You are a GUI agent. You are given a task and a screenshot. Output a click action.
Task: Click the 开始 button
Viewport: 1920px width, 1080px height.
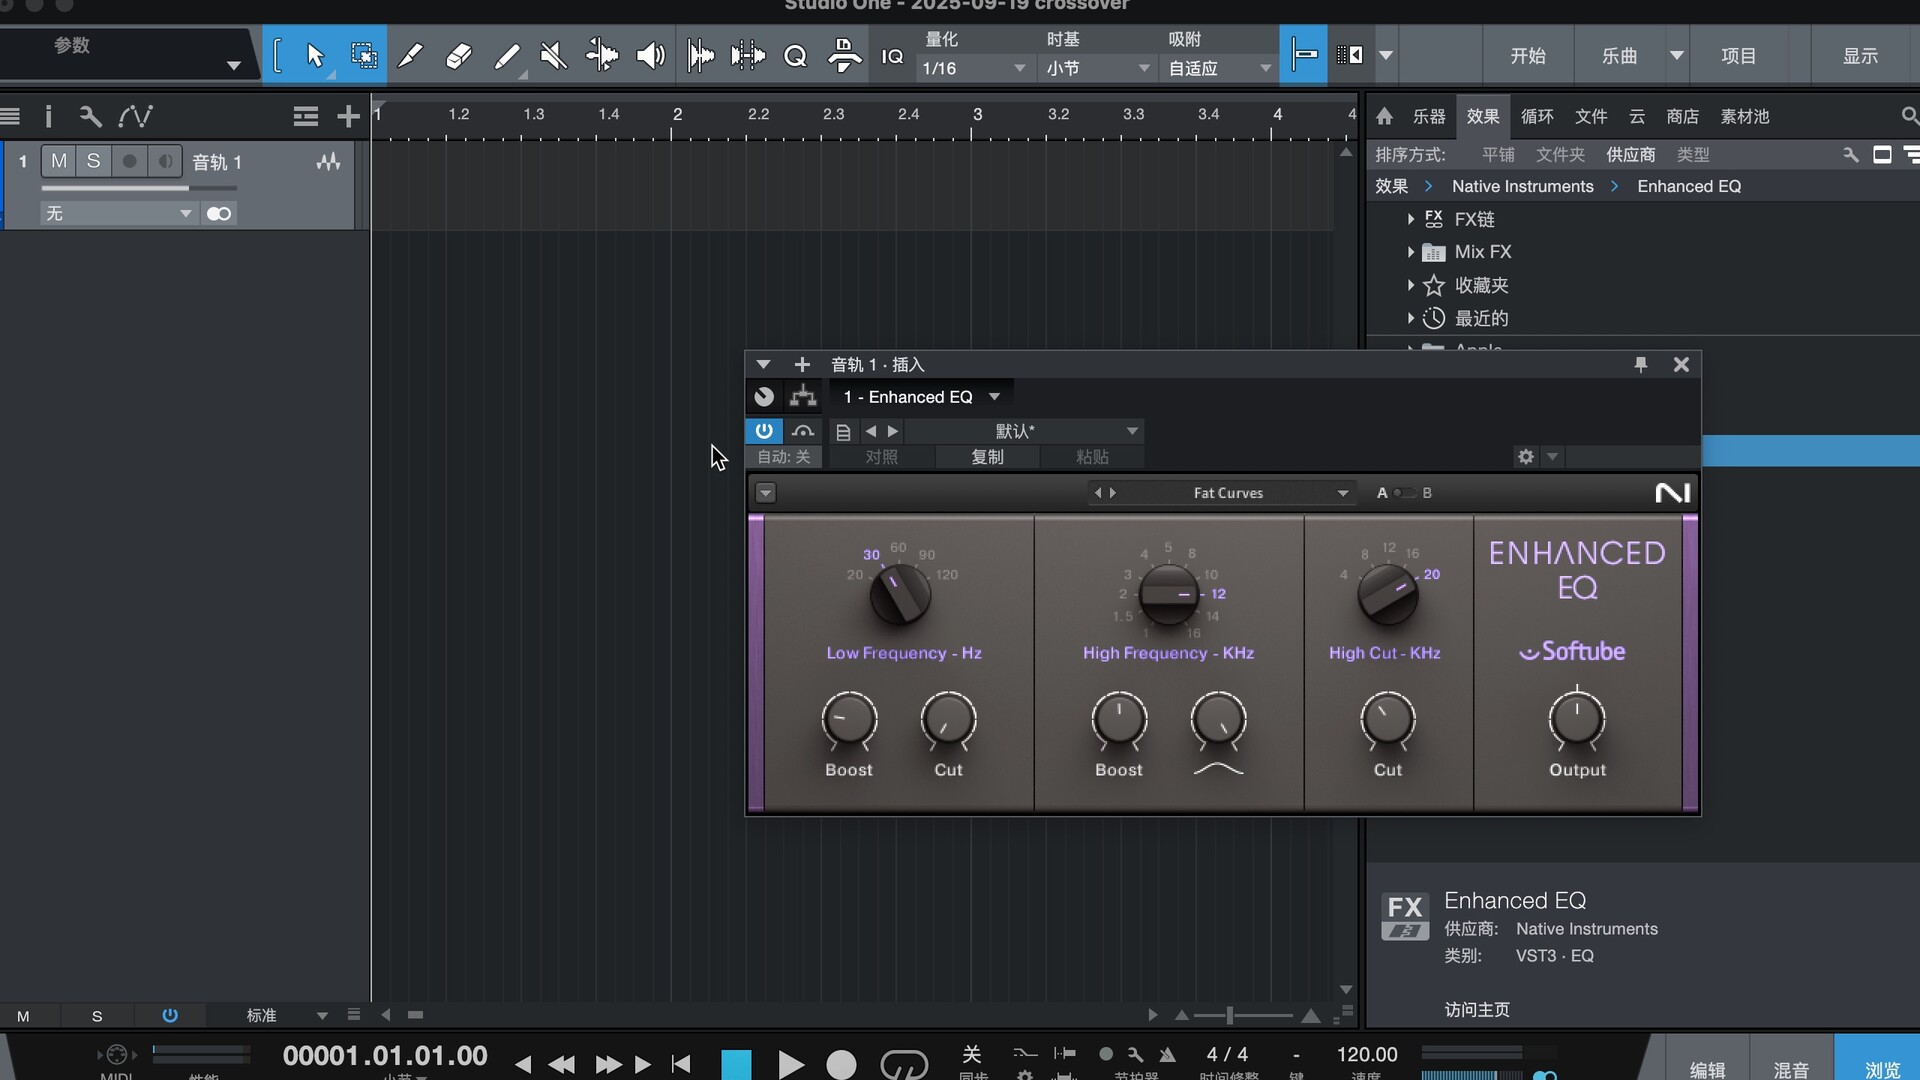pyautogui.click(x=1528, y=56)
